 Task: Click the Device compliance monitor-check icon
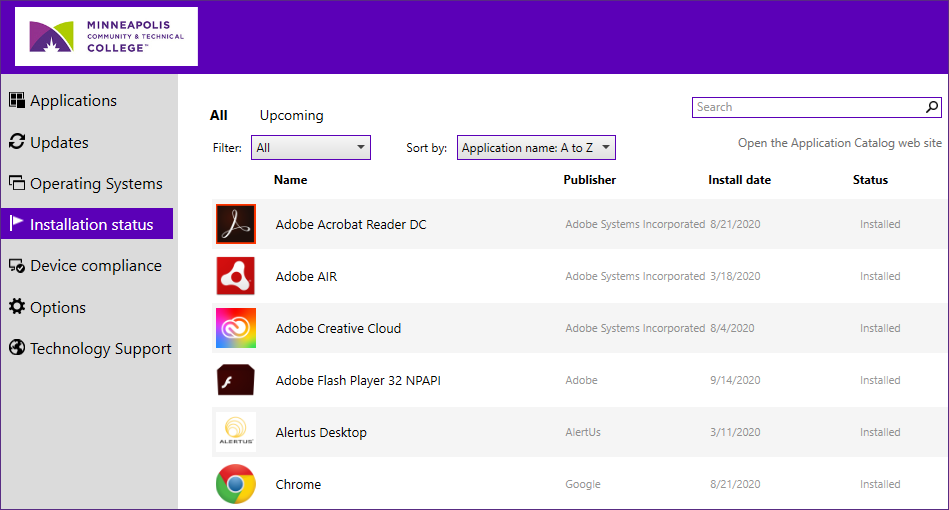pos(17,265)
